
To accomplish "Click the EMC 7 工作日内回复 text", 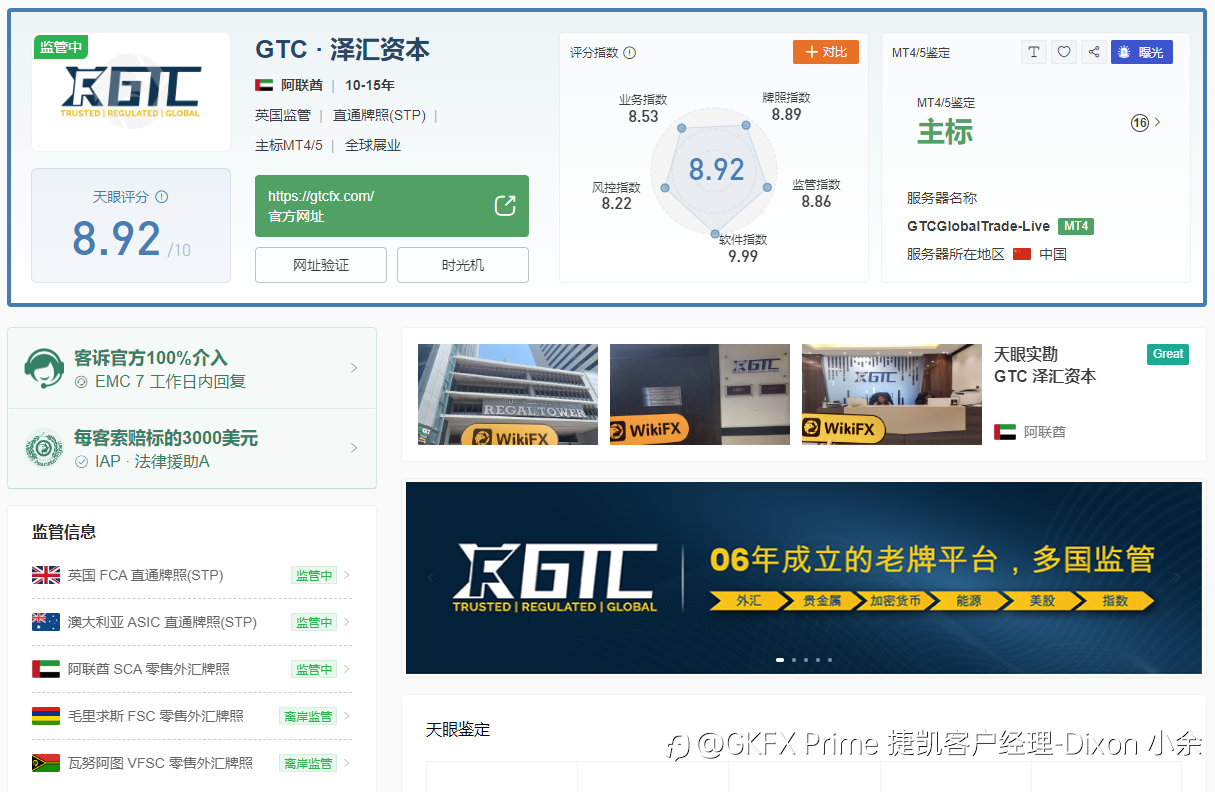I will (170, 381).
